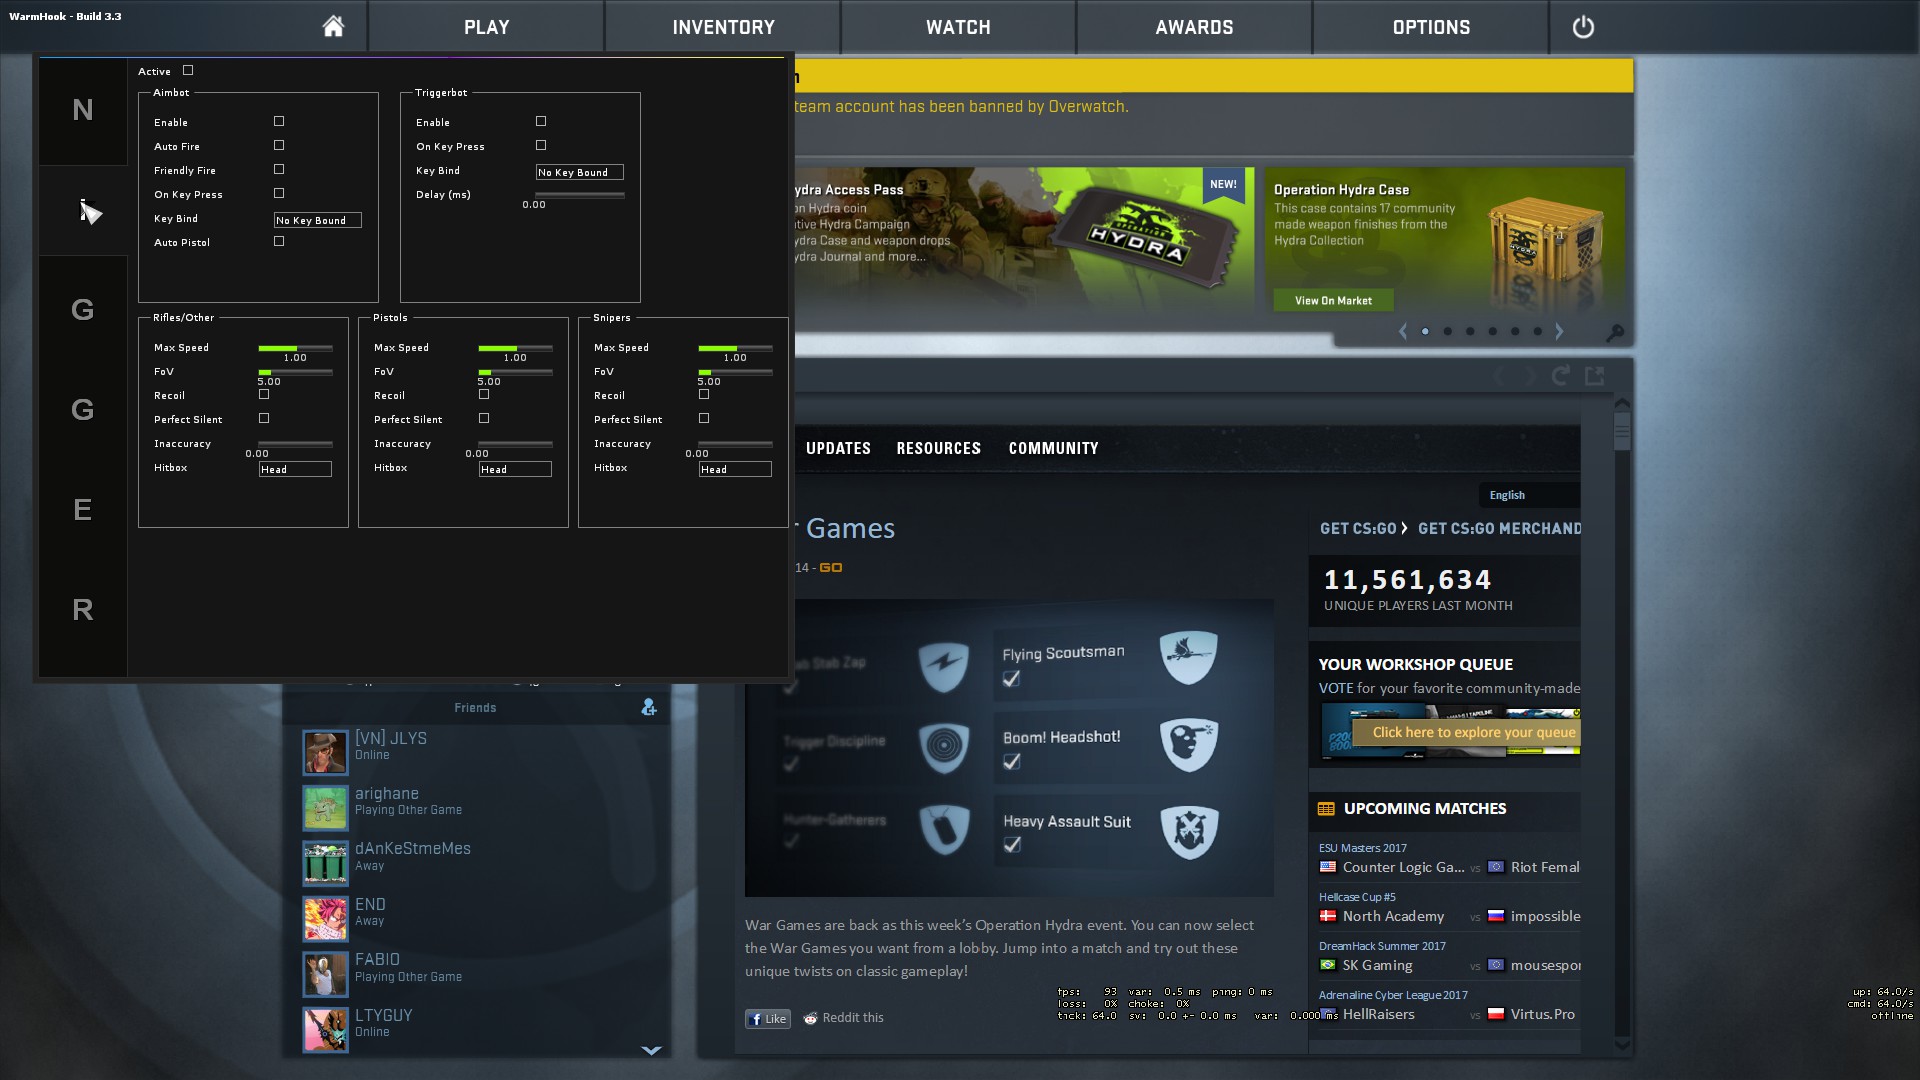This screenshot has height=1080, width=1920.
Task: Click the Flying Scoutsman shield icon
Action: pos(1188,657)
